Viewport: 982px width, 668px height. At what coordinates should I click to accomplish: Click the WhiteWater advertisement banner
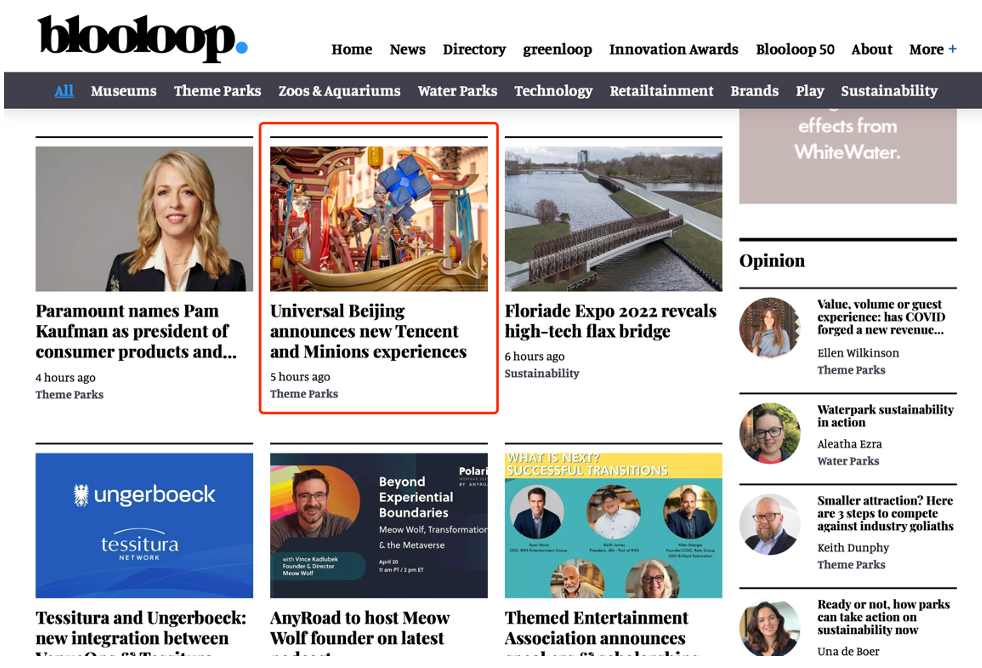[848, 157]
